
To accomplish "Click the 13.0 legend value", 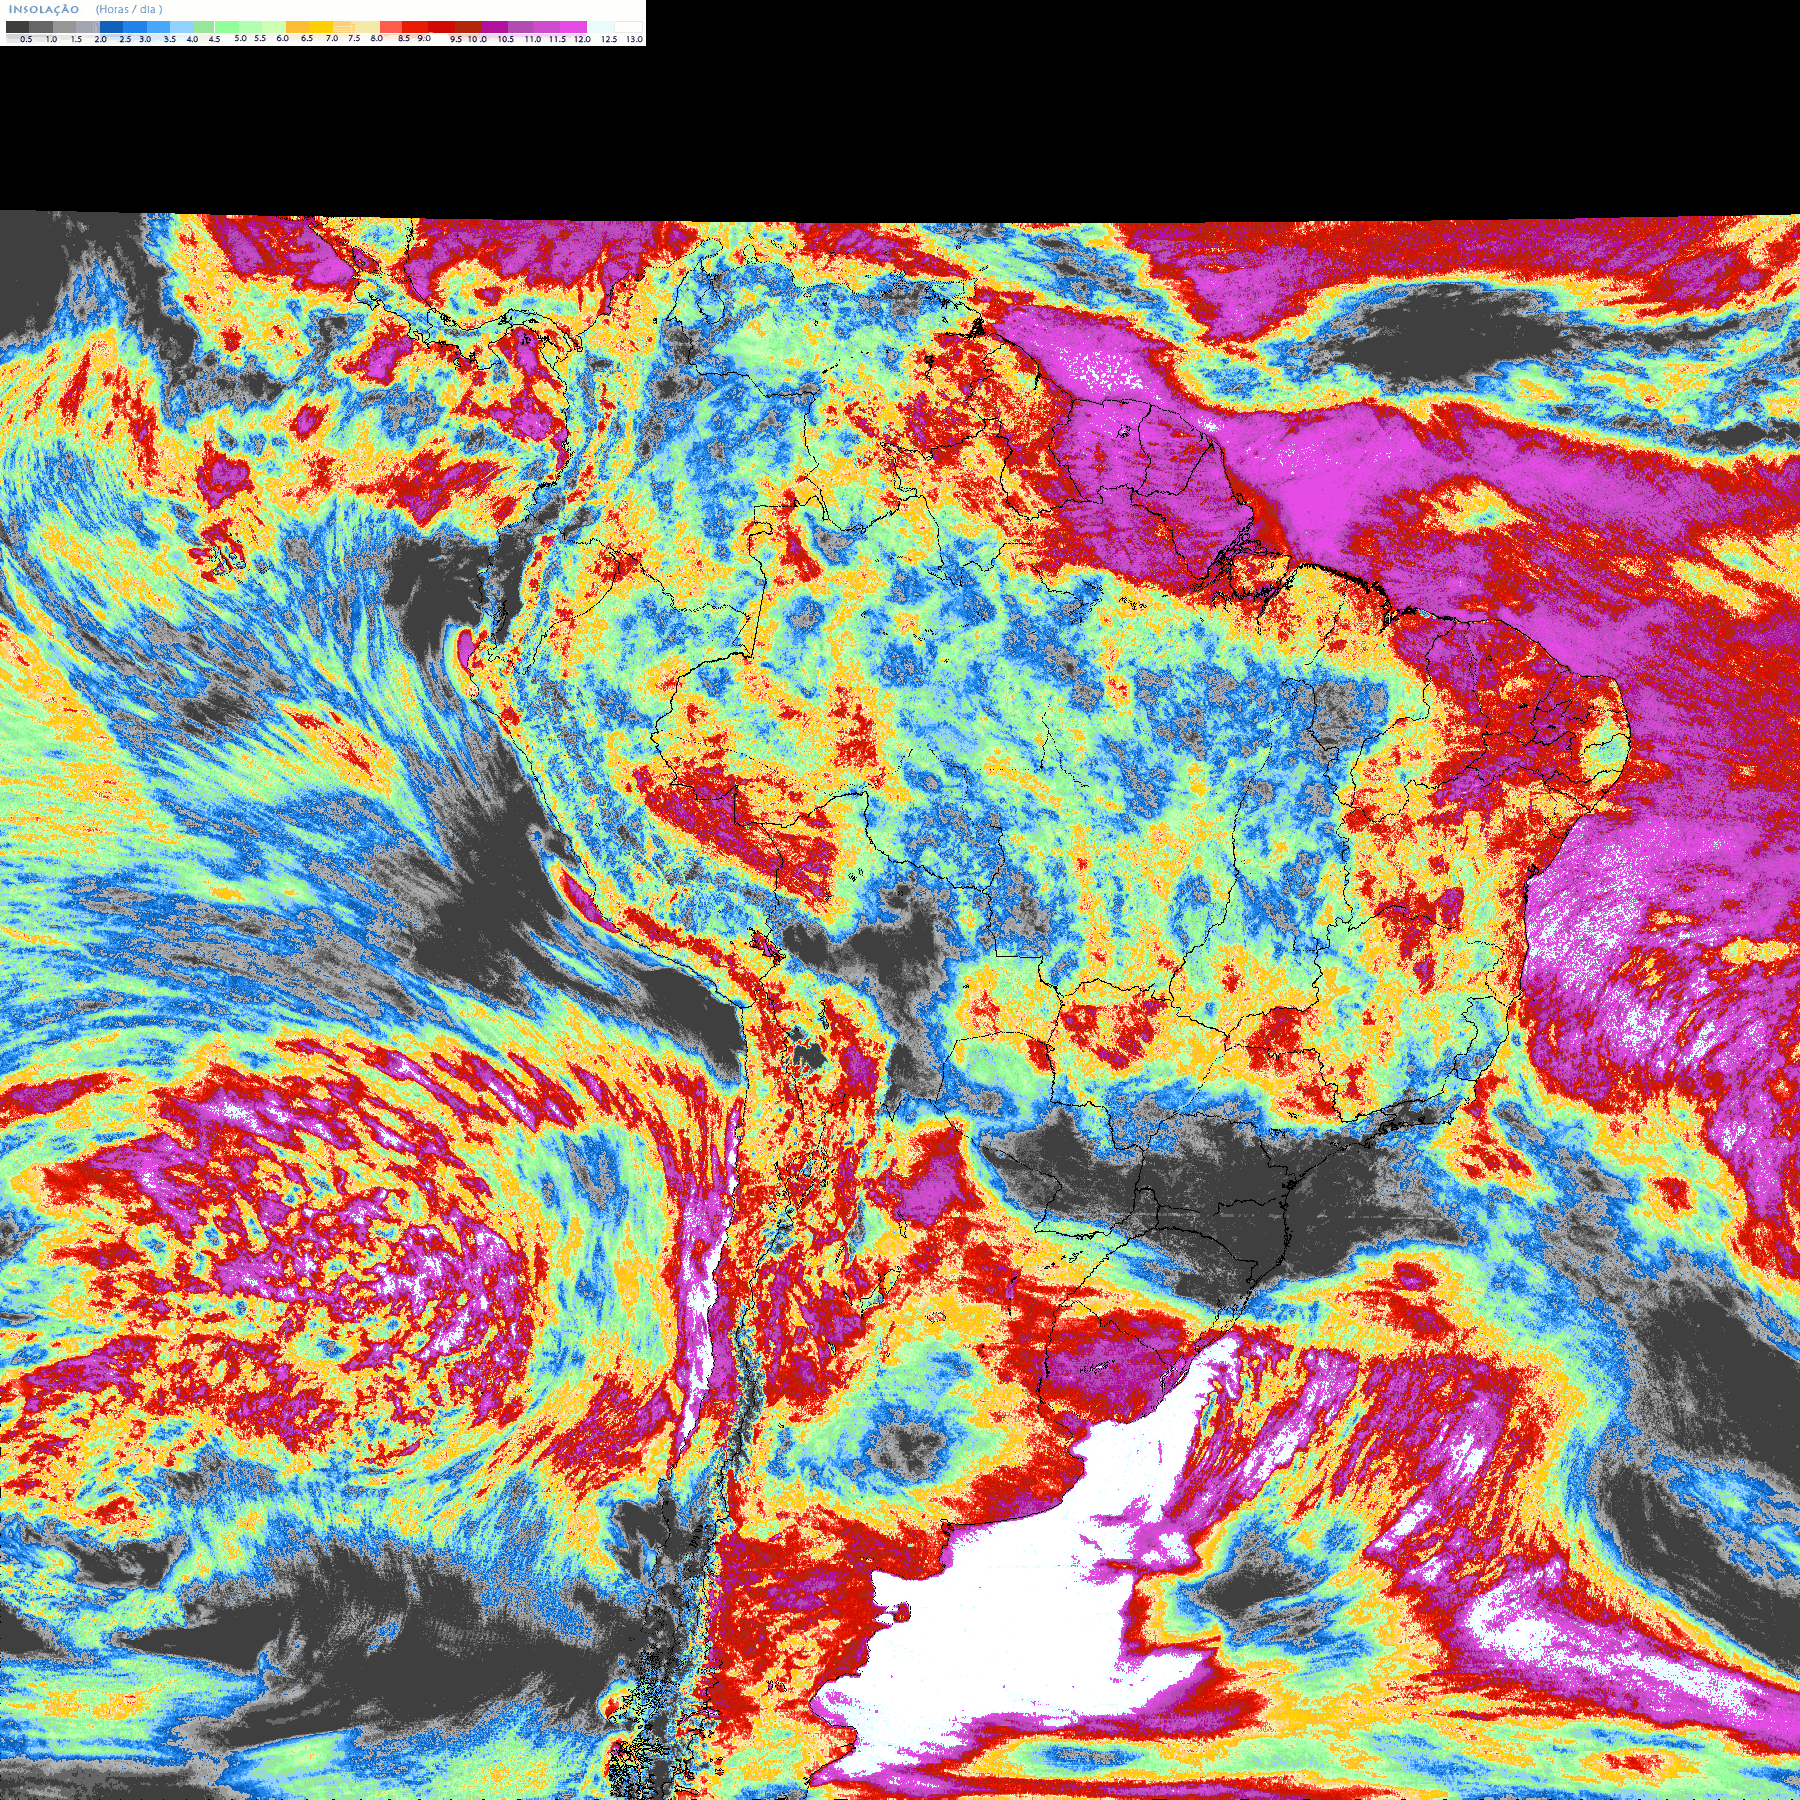I will pyautogui.click(x=635, y=39).
